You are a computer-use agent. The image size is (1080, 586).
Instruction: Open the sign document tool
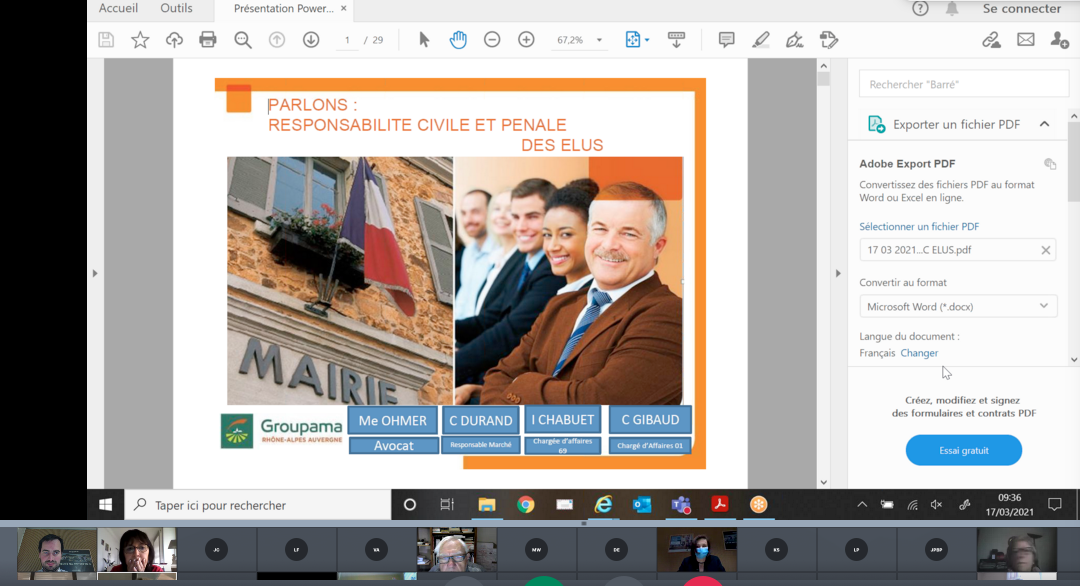pos(794,40)
